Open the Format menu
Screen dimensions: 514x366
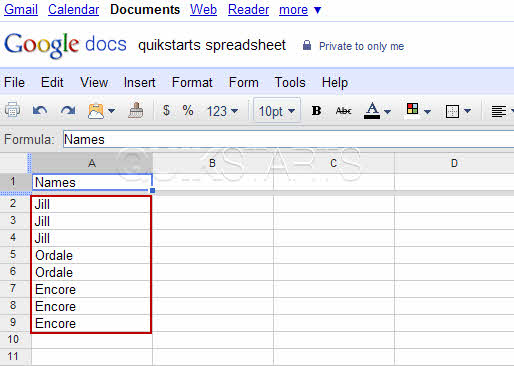tap(192, 82)
